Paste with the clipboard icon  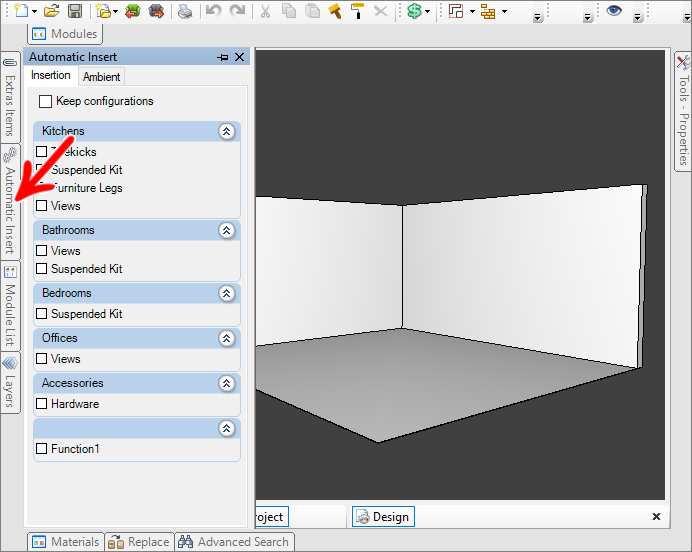pyautogui.click(x=312, y=11)
